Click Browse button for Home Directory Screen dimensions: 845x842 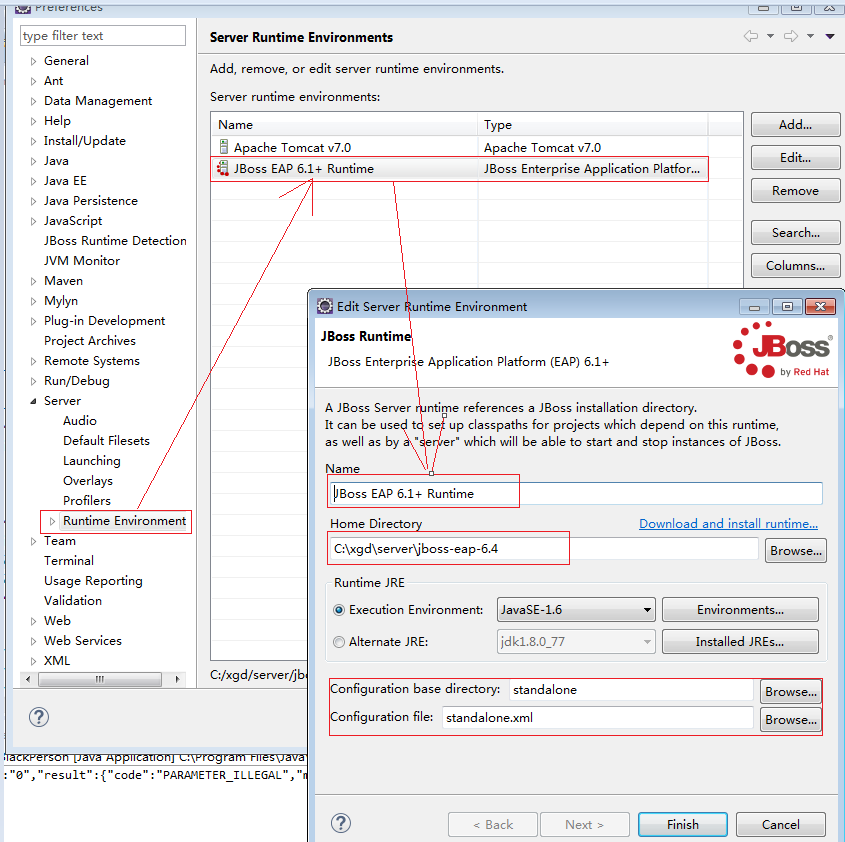[x=795, y=550]
